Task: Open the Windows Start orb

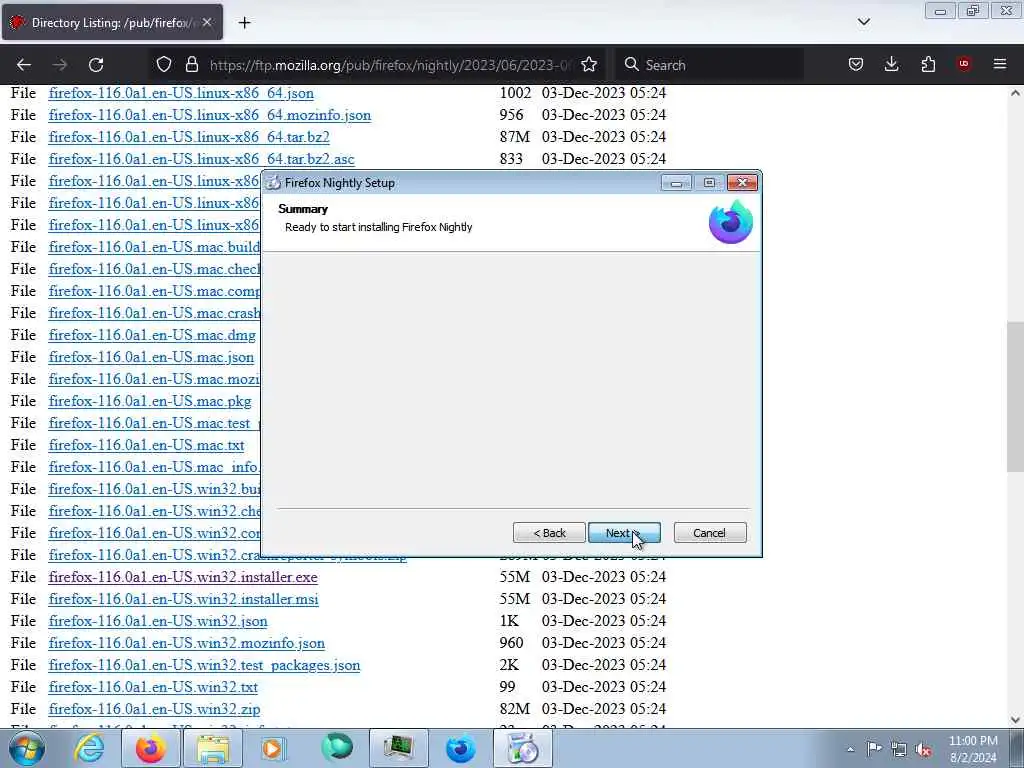Action: tap(27, 748)
